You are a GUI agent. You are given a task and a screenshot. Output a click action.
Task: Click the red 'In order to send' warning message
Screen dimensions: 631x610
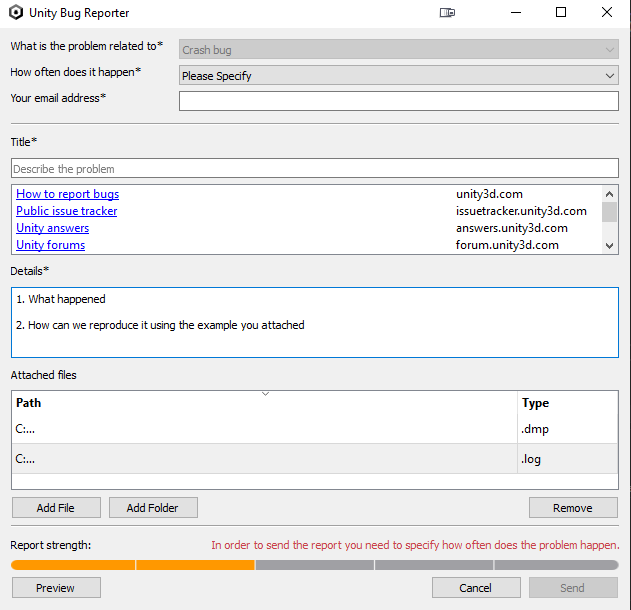[415, 545]
